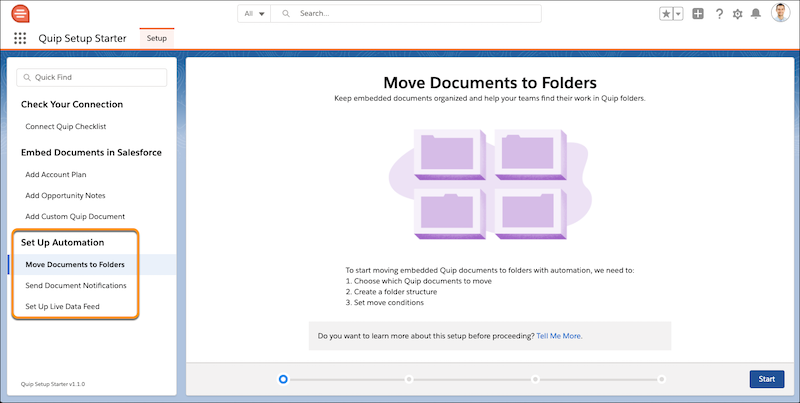This screenshot has height=403, width=800.
Task: Open the global actions plus icon
Action: 698,14
